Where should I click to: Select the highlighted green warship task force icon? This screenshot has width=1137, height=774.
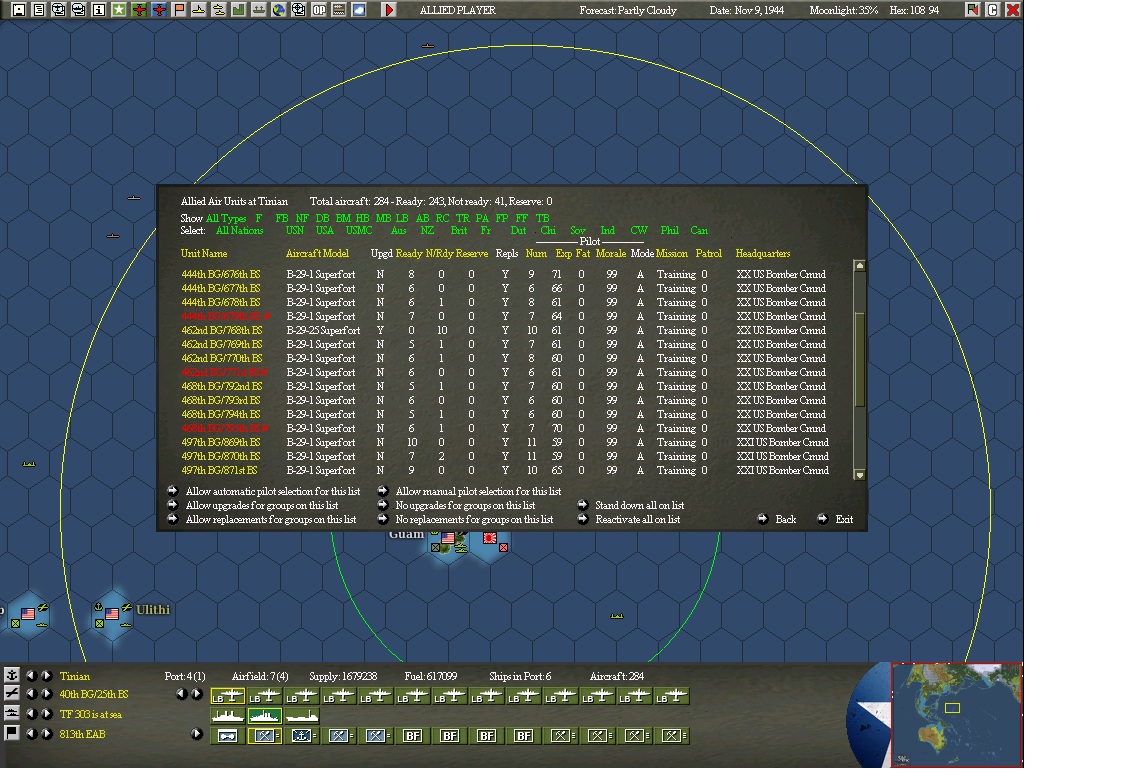pos(265,716)
